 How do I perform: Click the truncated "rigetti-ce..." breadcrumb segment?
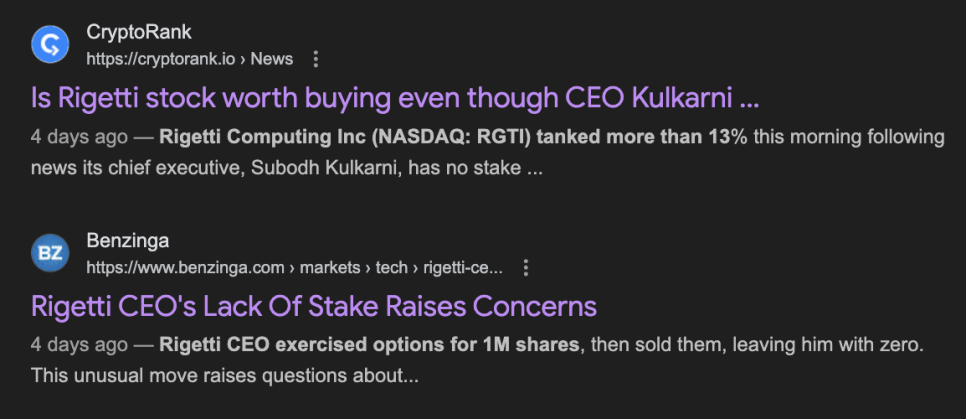(x=463, y=268)
